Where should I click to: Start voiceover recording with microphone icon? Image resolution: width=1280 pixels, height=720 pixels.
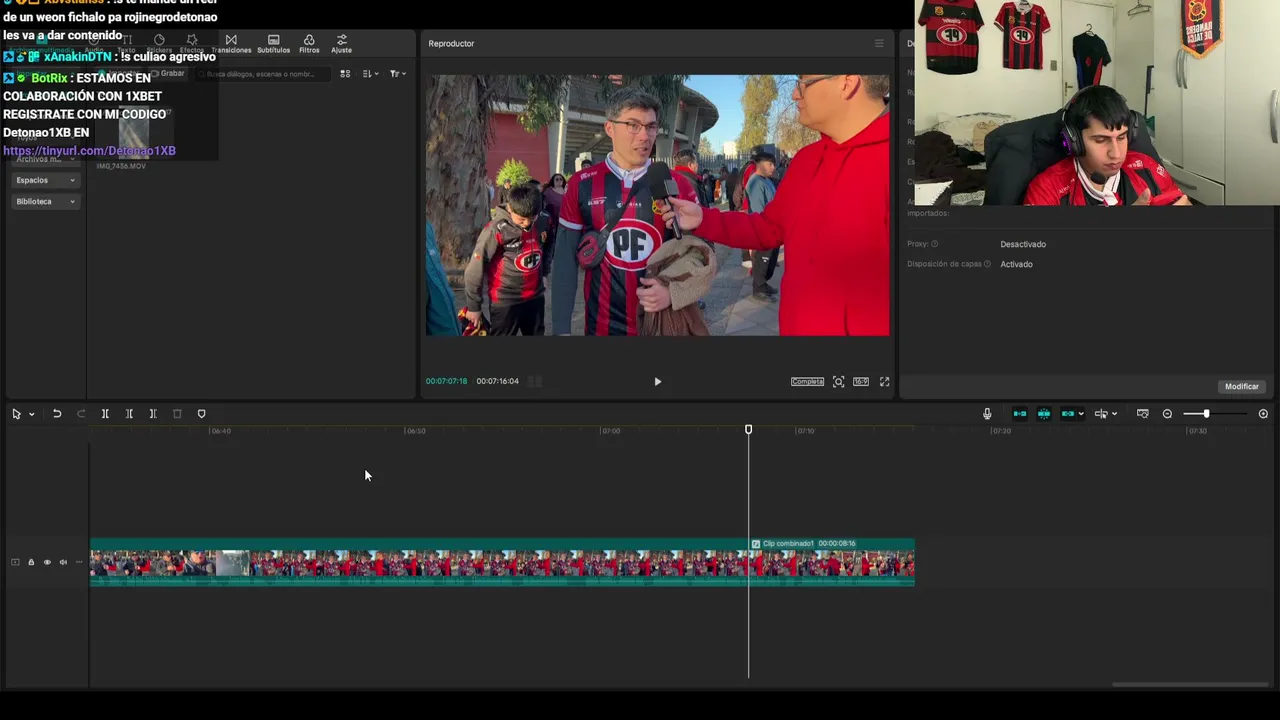(x=987, y=414)
